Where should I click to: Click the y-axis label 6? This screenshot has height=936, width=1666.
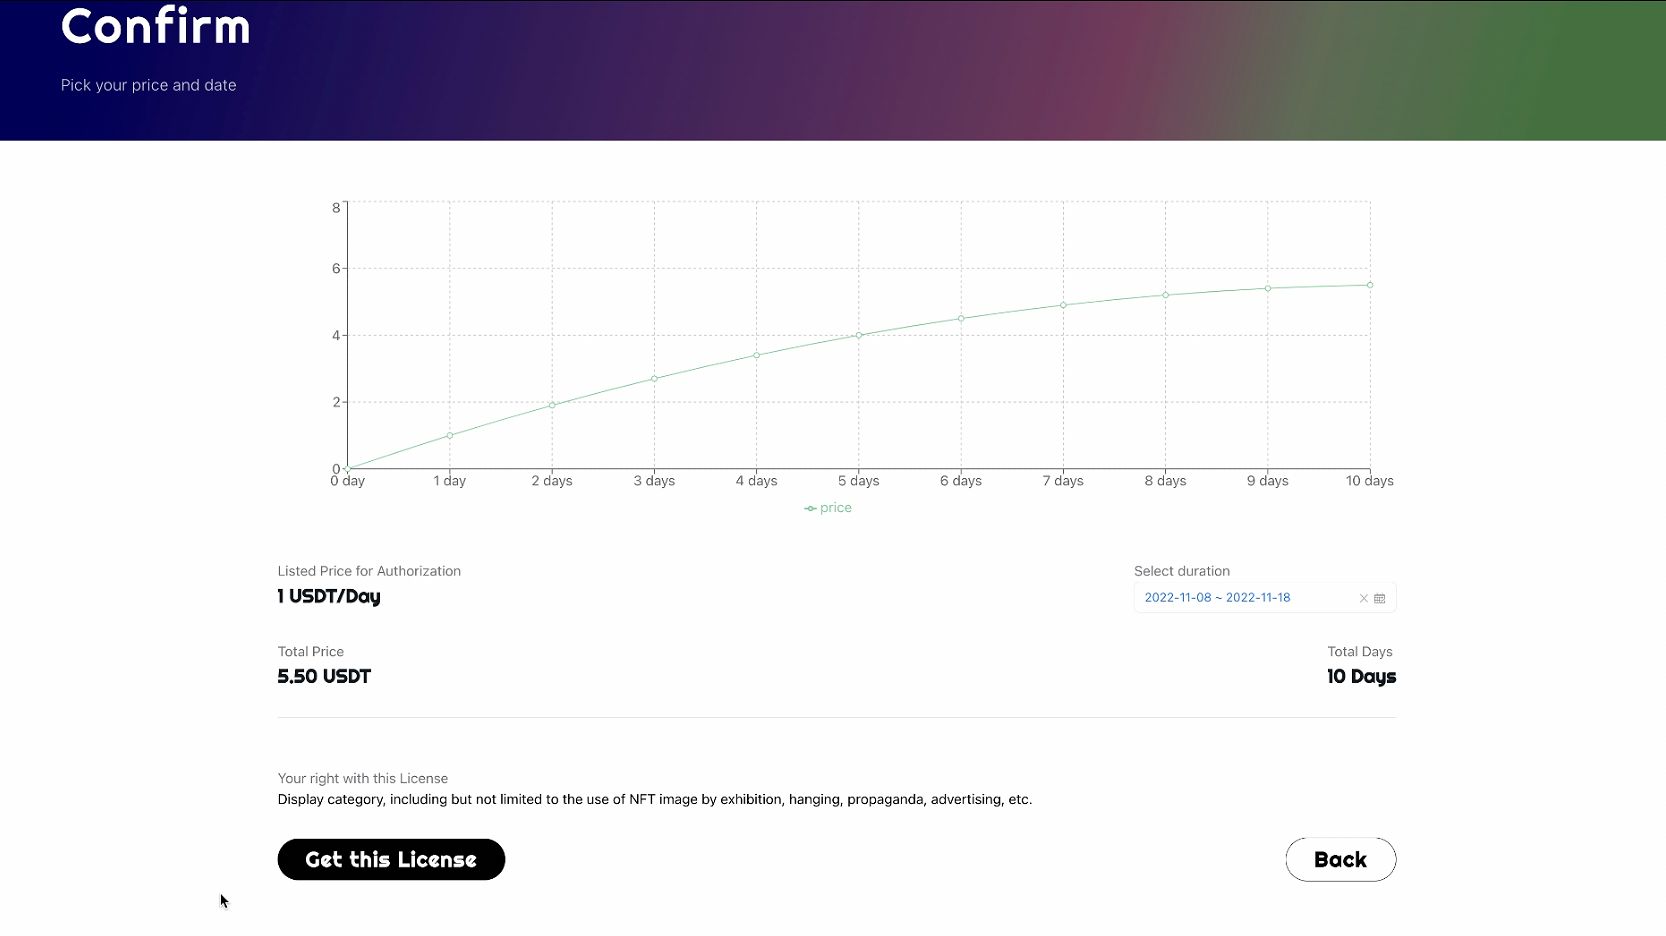(x=336, y=268)
